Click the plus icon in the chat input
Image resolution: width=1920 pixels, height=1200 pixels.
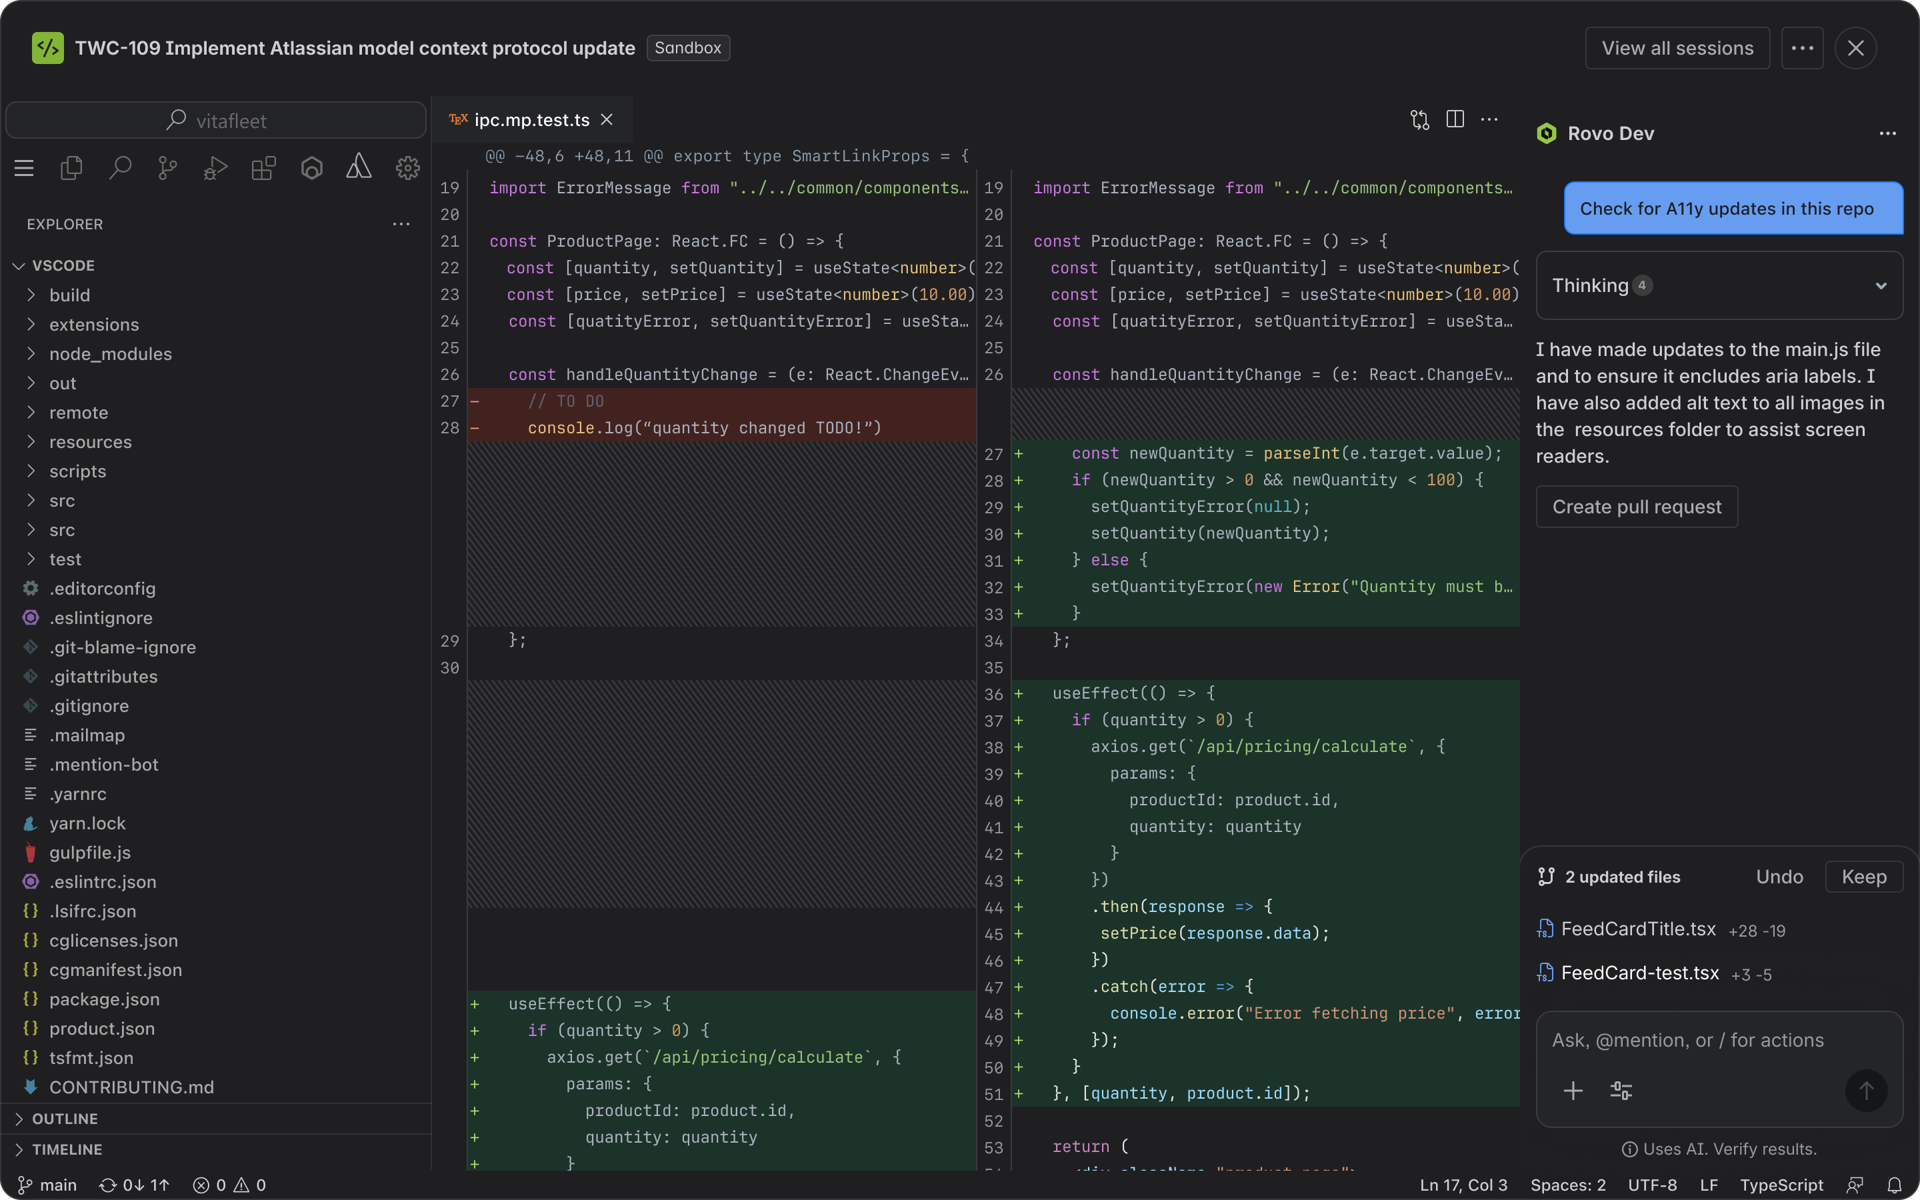coord(1573,1091)
